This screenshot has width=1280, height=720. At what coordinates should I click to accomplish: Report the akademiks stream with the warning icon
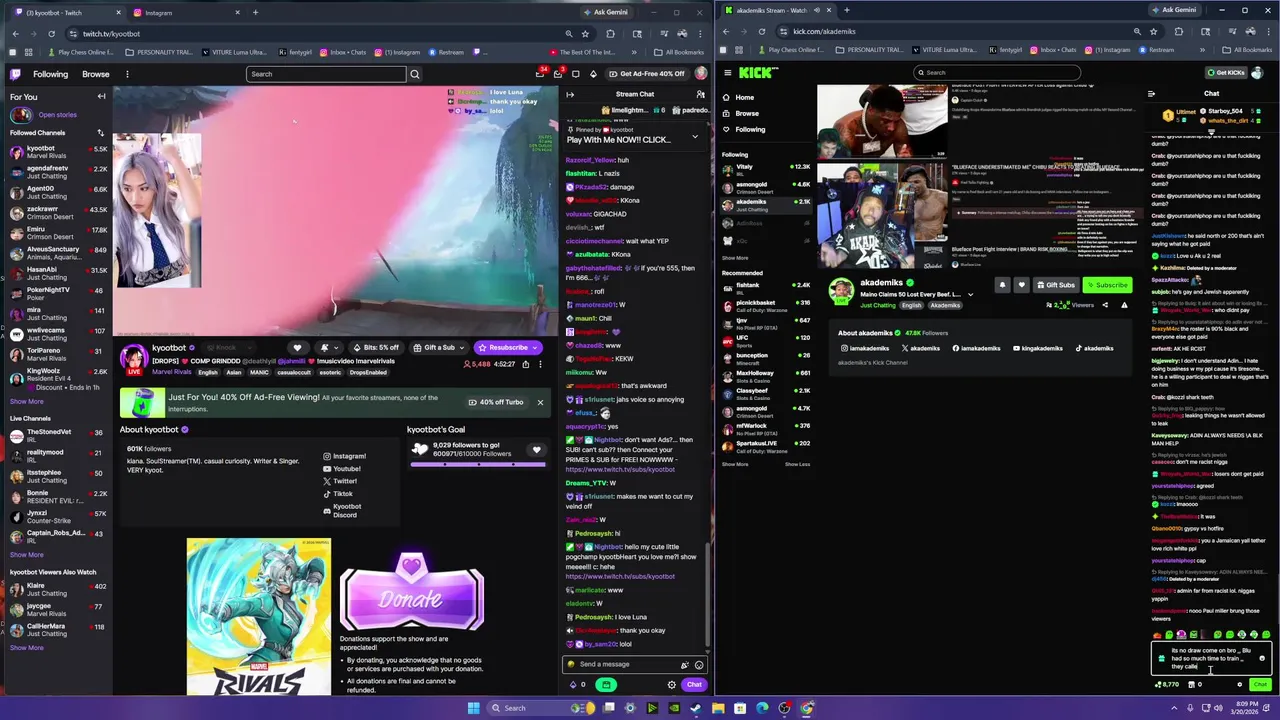[1124, 305]
